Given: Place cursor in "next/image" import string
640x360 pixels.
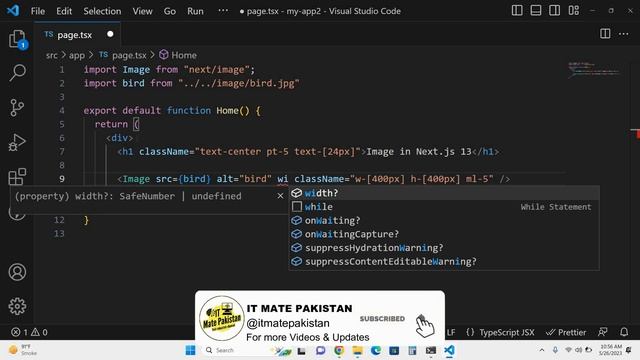Looking at the screenshot, I should [216, 69].
